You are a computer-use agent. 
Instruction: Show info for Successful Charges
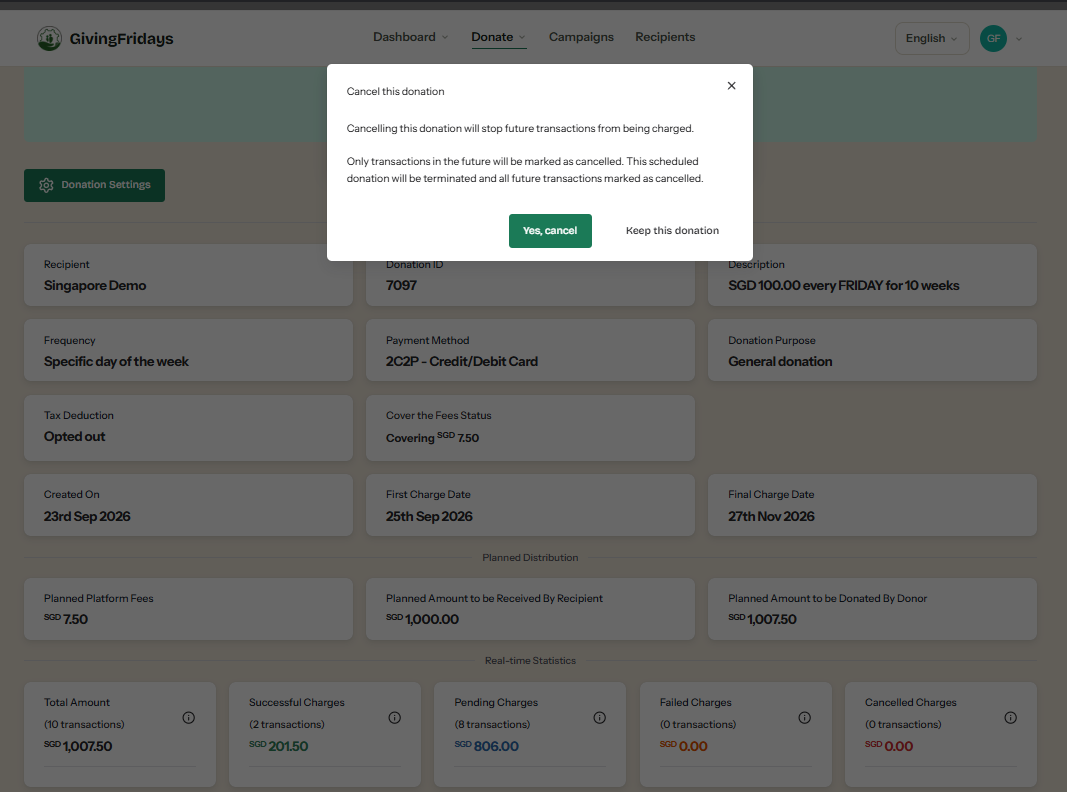[395, 718]
